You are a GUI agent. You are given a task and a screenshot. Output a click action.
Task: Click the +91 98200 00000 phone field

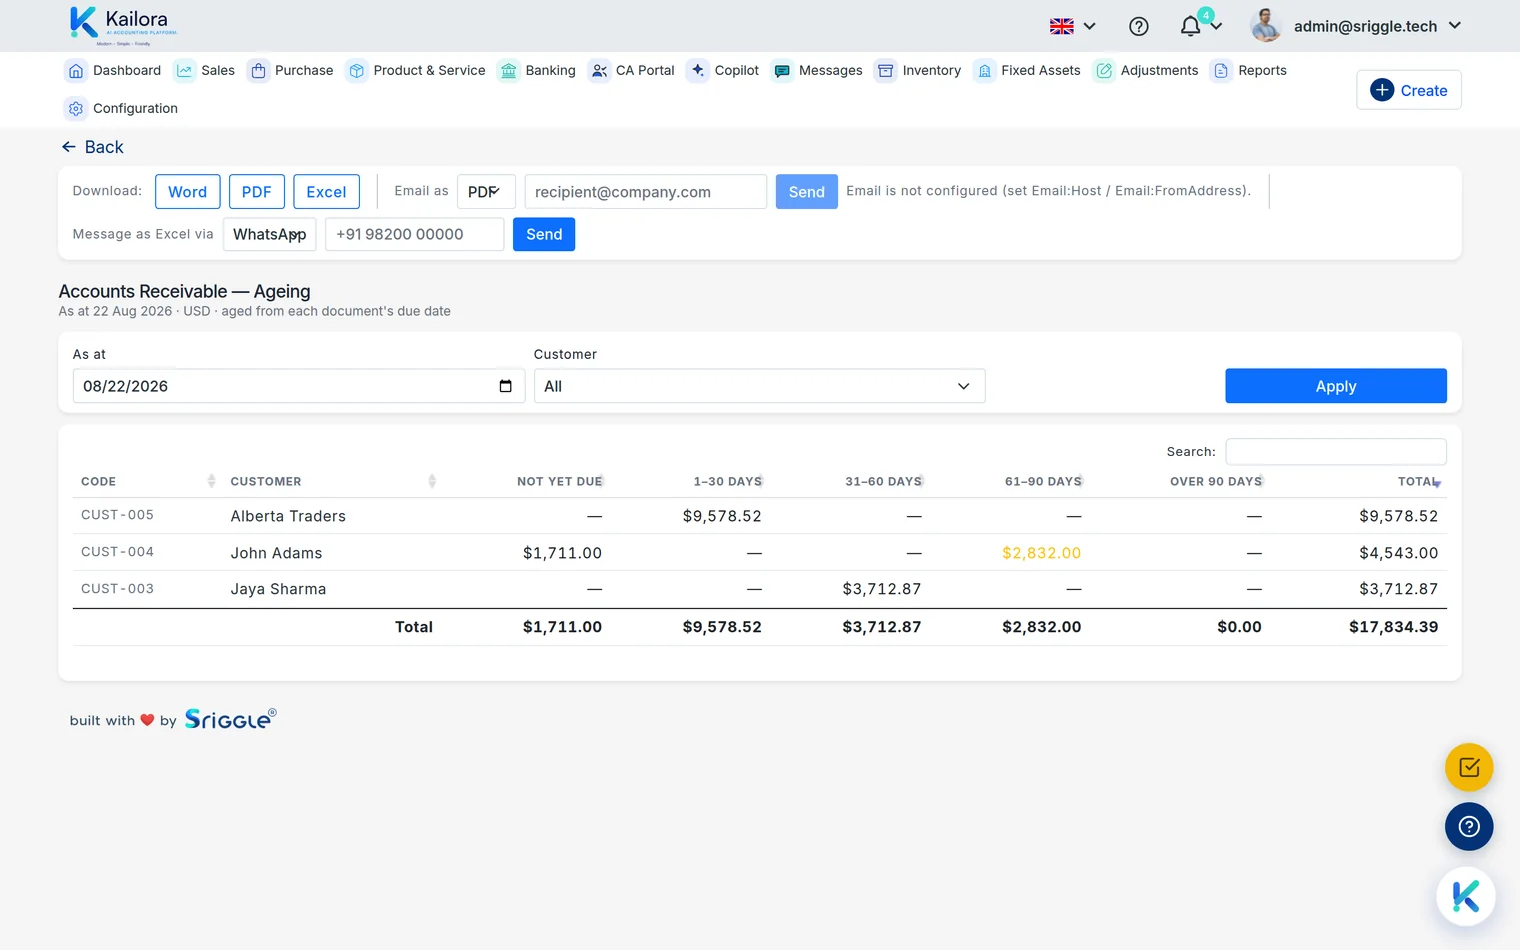(x=415, y=234)
